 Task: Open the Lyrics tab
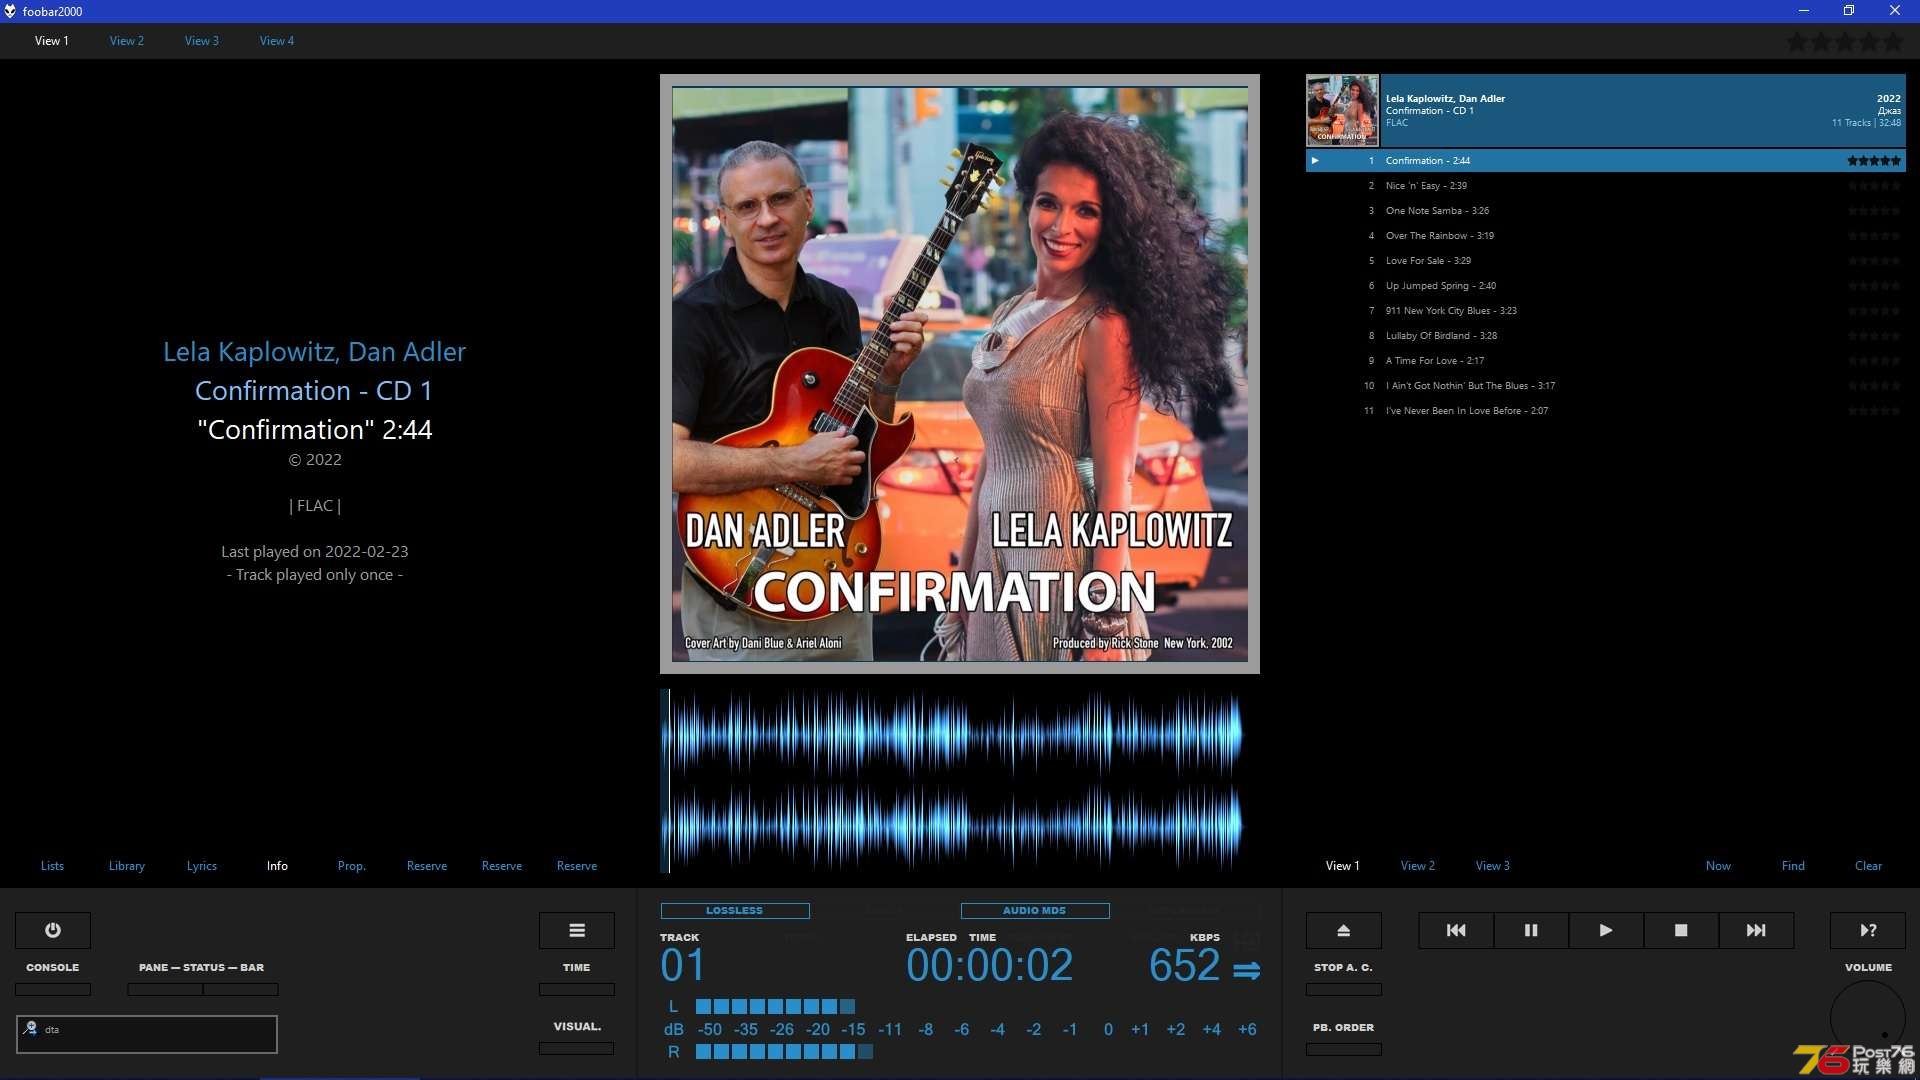point(202,866)
